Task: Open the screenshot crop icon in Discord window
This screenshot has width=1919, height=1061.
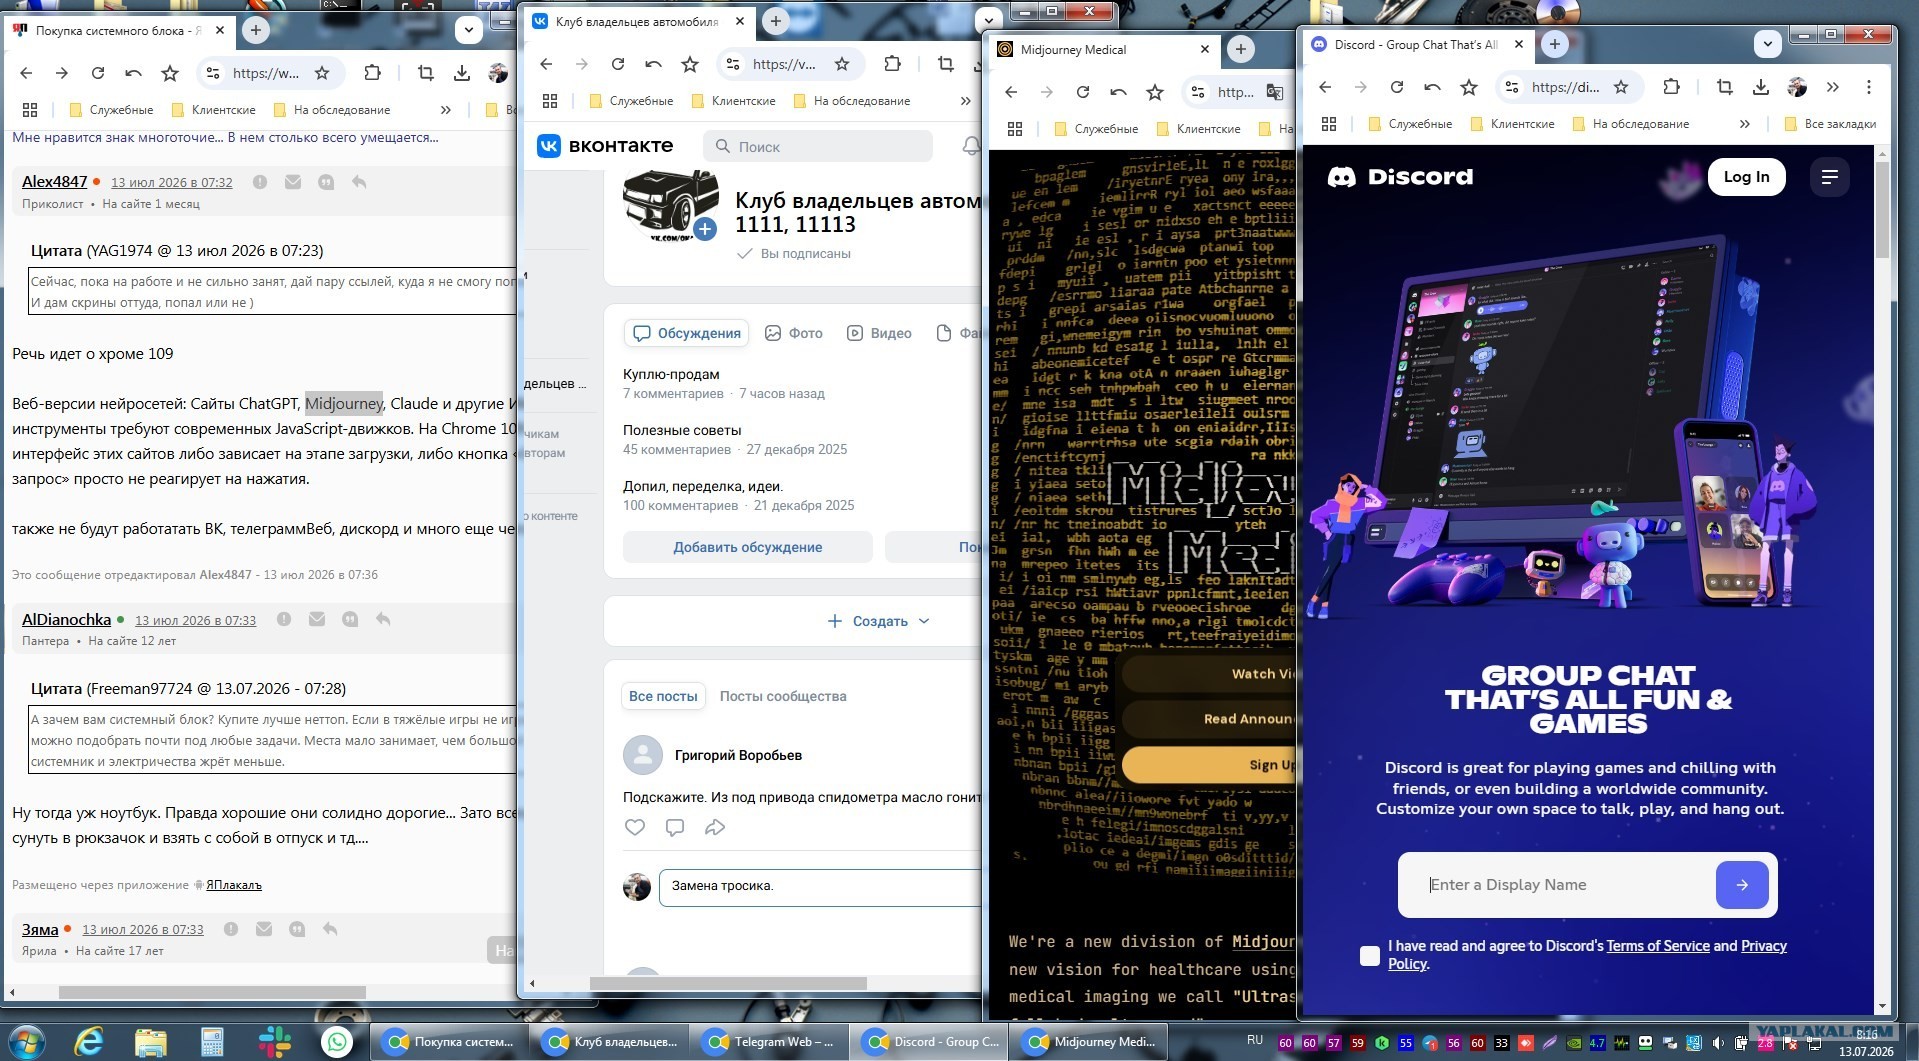Action: [1725, 87]
